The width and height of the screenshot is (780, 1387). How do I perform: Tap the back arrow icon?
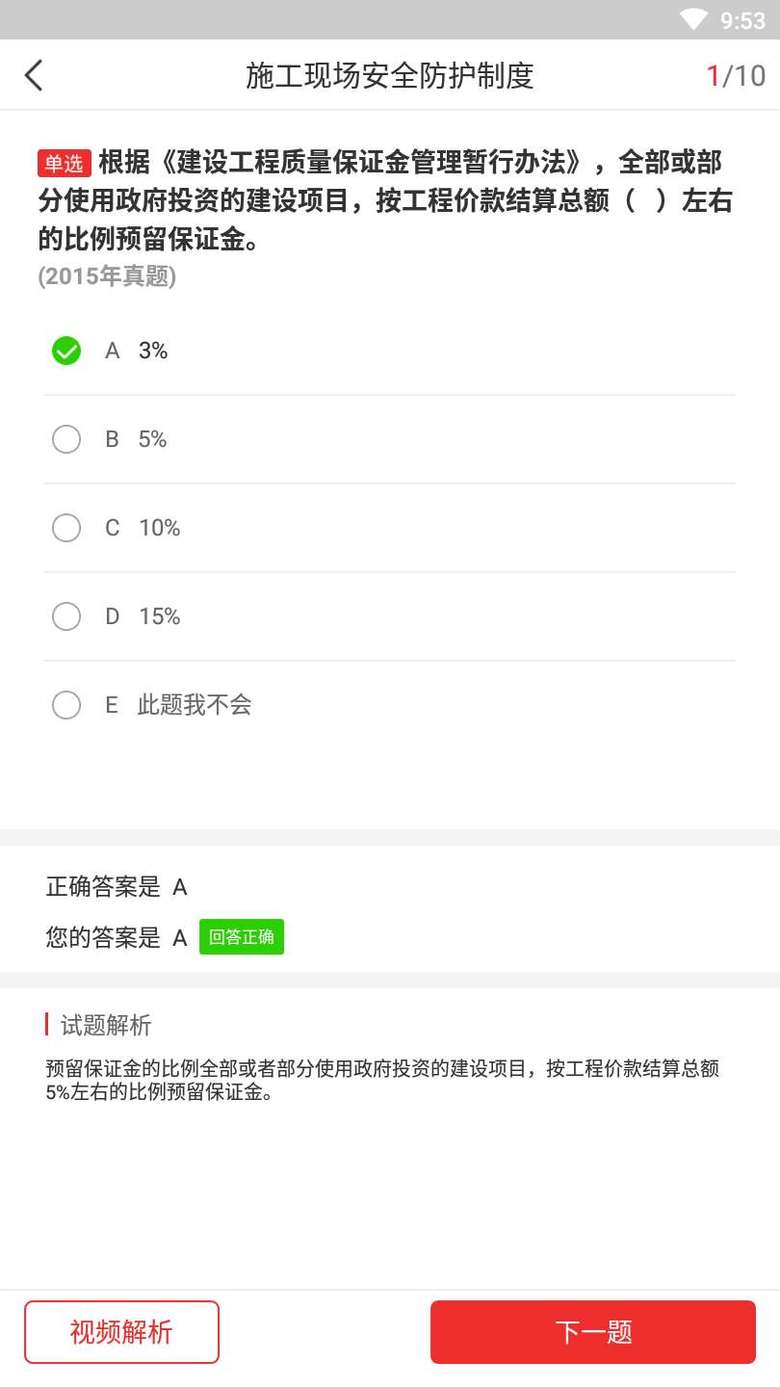(34, 75)
